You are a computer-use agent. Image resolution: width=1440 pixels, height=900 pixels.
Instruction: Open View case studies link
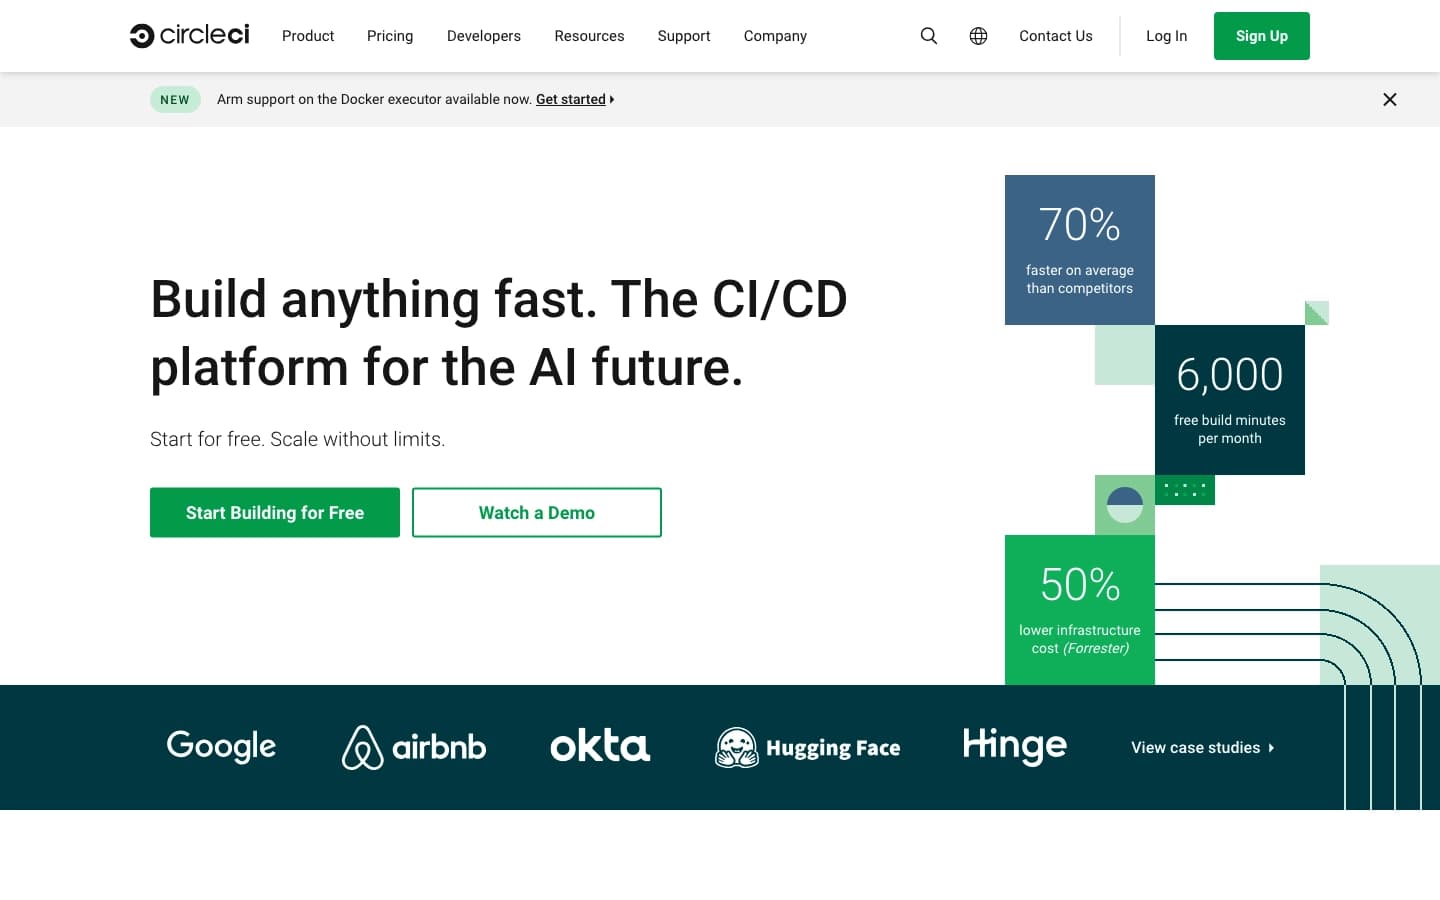[x=1203, y=747]
